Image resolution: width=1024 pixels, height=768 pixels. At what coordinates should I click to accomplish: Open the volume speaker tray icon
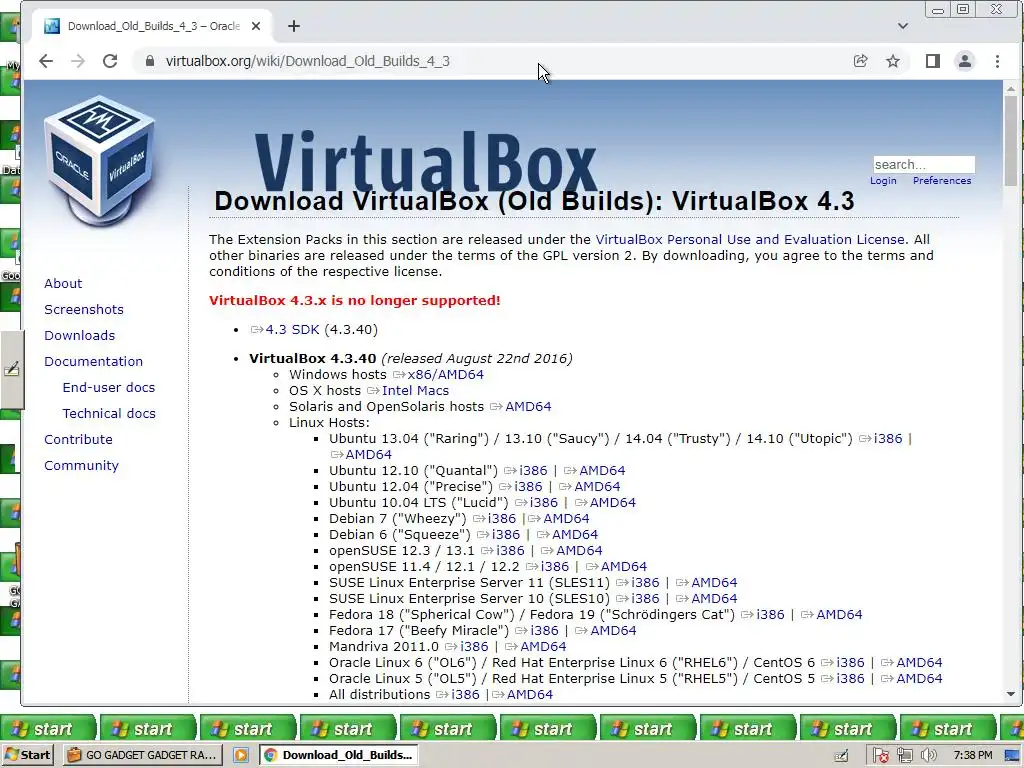928,756
